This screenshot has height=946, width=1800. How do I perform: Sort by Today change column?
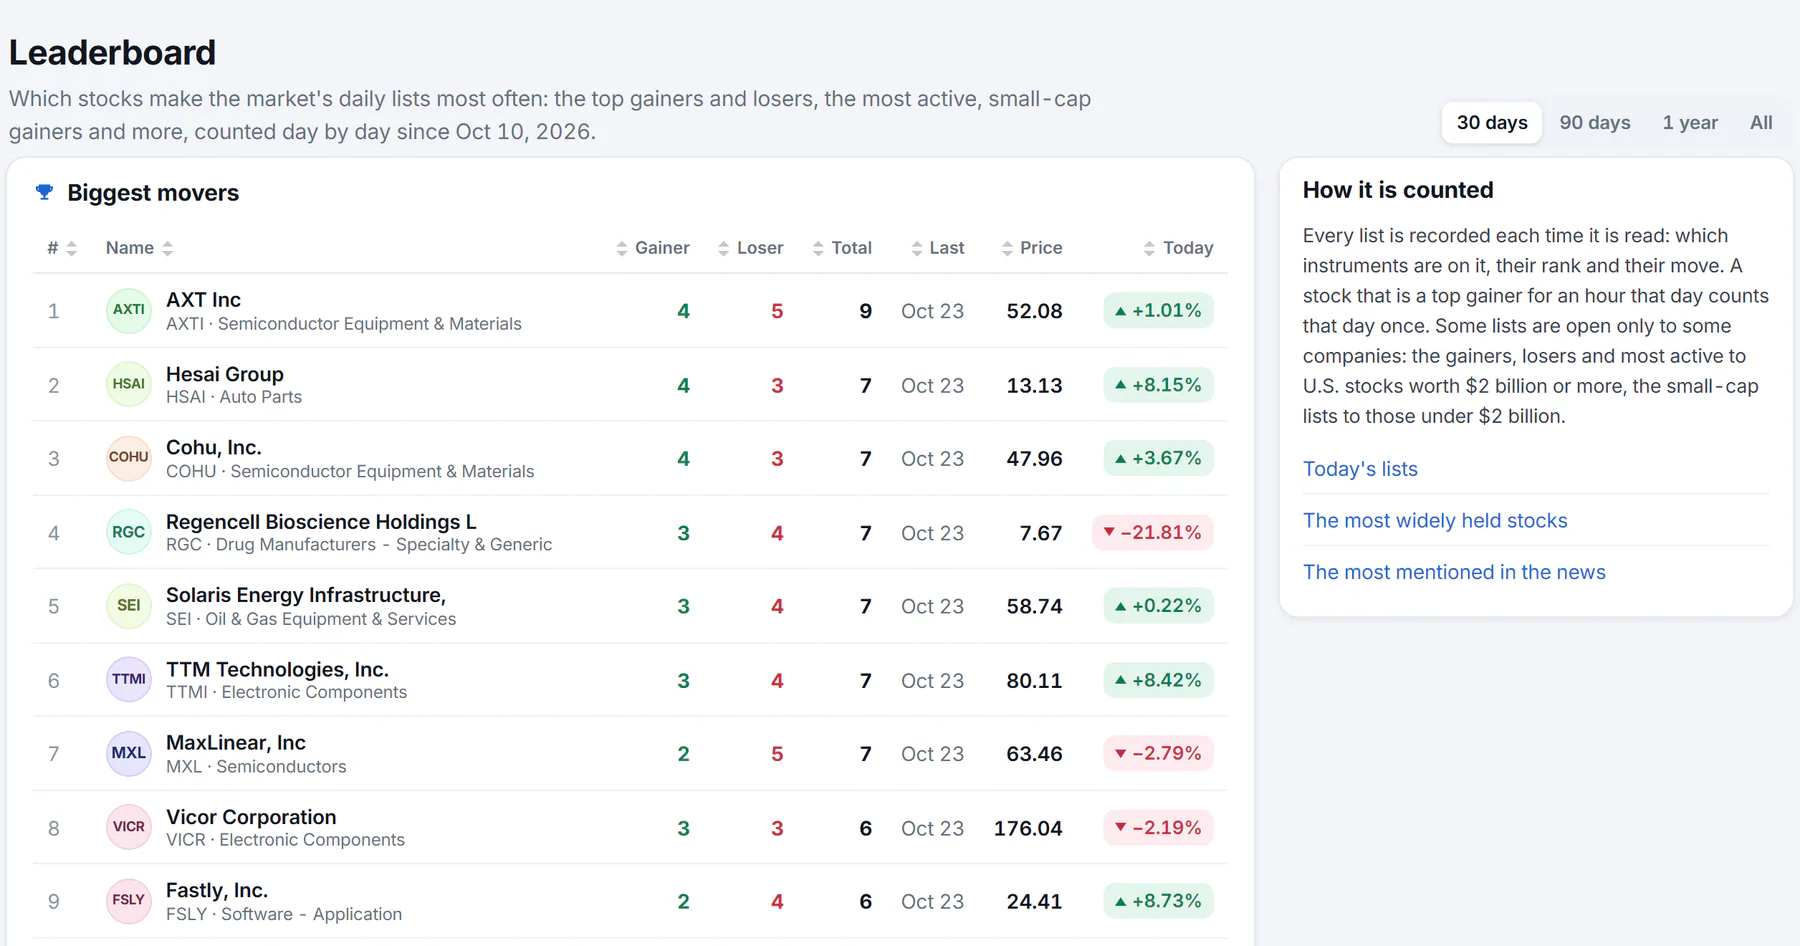[x=1178, y=248]
